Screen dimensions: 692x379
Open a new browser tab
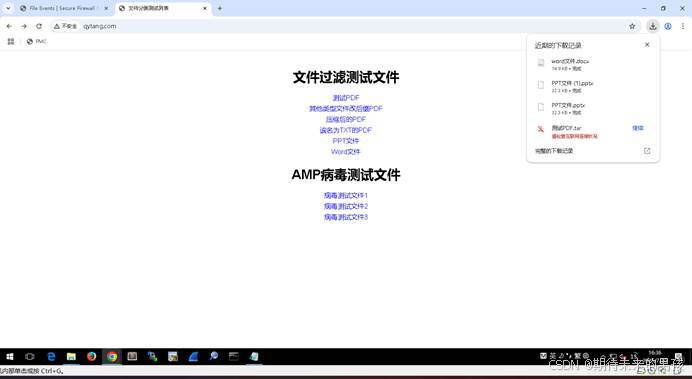pos(220,8)
